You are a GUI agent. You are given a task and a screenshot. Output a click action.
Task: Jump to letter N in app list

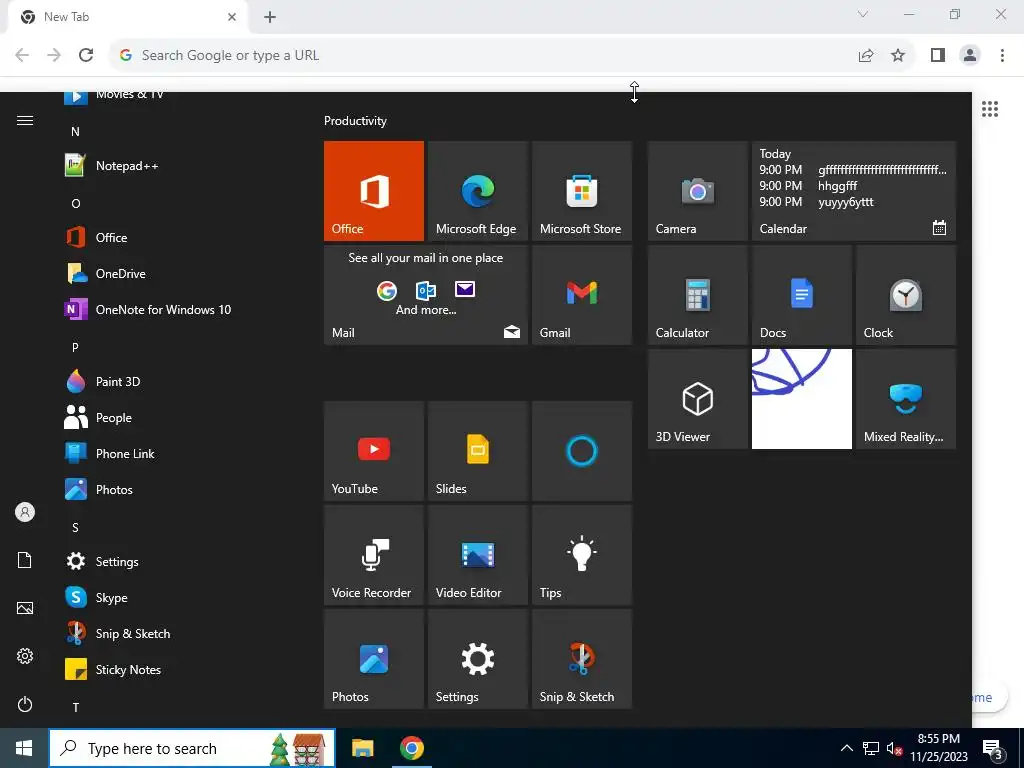click(x=75, y=132)
